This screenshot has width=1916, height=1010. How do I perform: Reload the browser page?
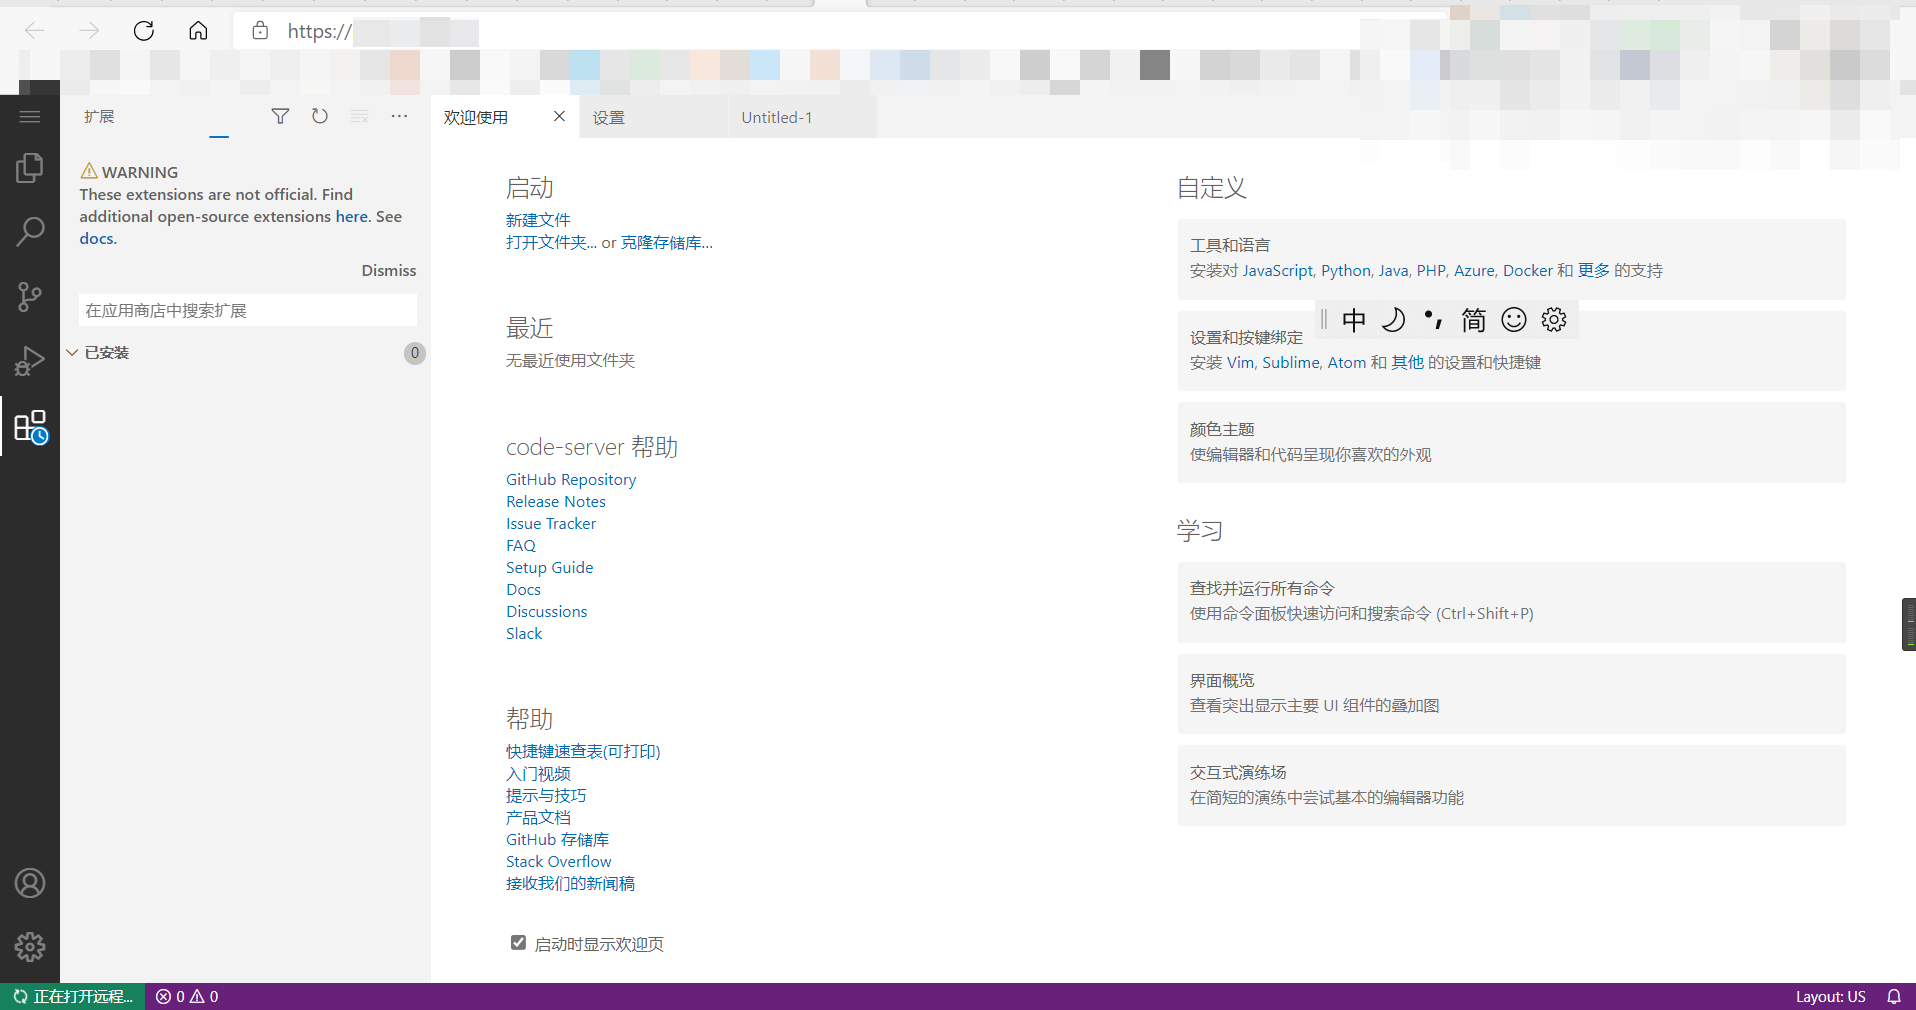click(144, 31)
